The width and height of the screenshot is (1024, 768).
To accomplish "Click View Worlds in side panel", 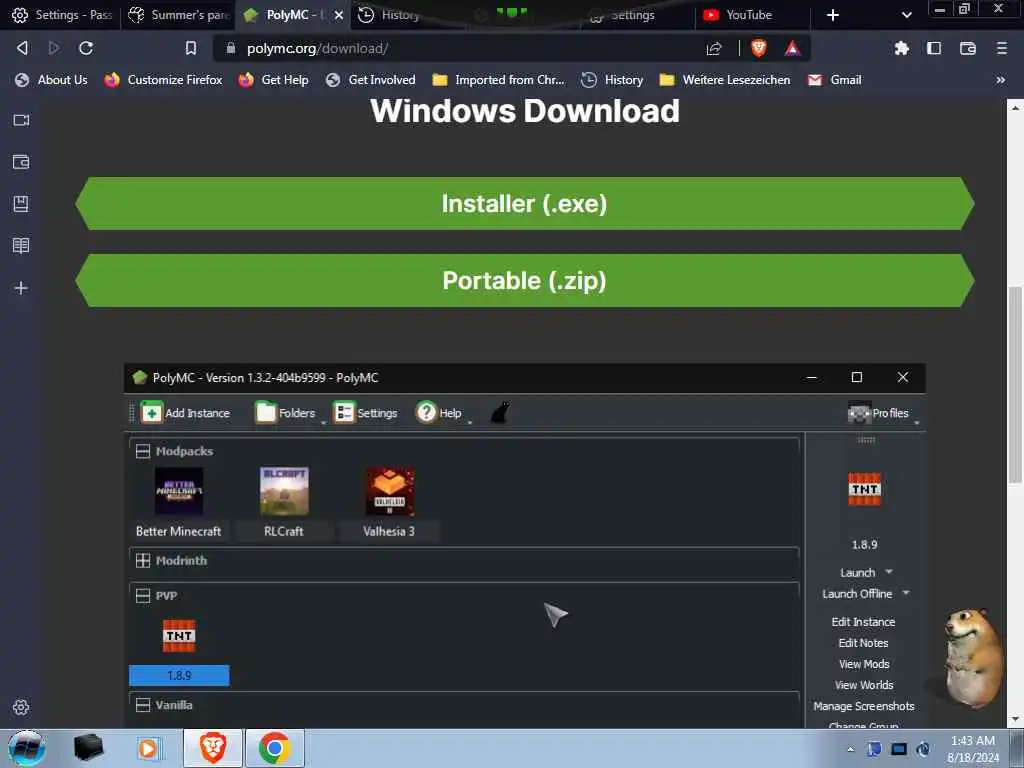I will 864,684.
